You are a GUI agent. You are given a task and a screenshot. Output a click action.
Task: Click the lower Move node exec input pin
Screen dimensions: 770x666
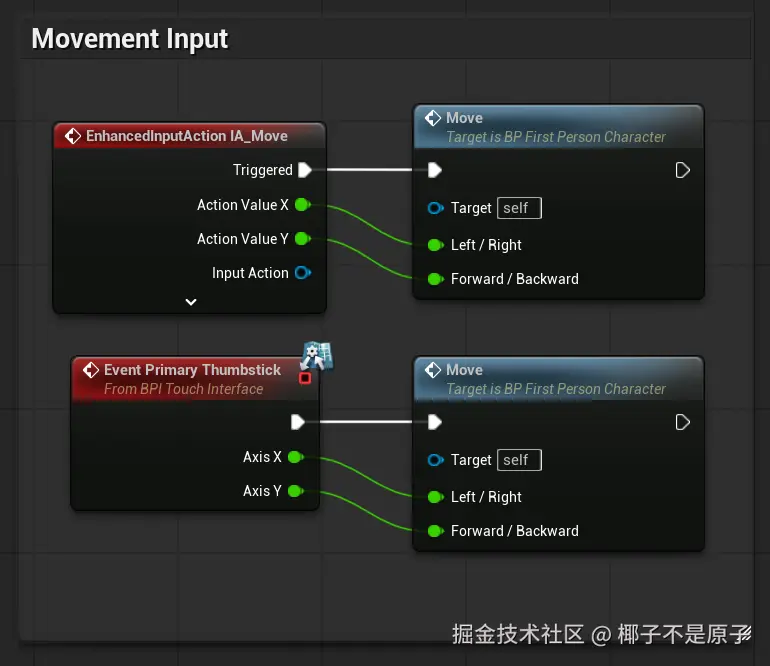coord(435,422)
